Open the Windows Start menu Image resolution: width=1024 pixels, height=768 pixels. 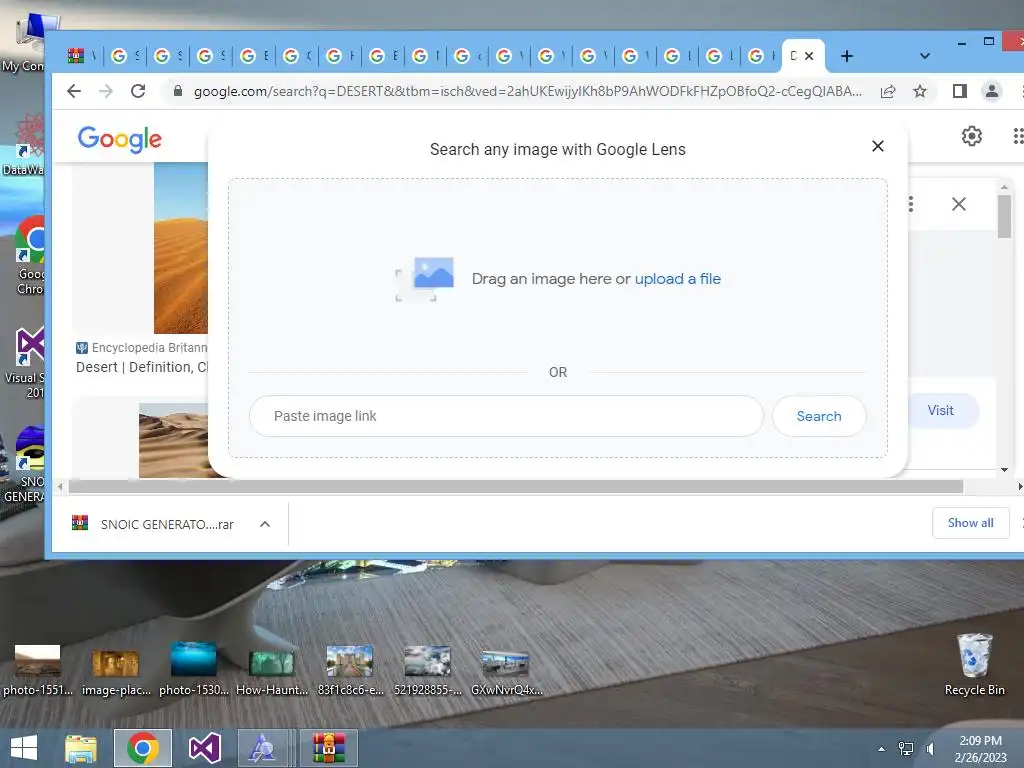24,748
